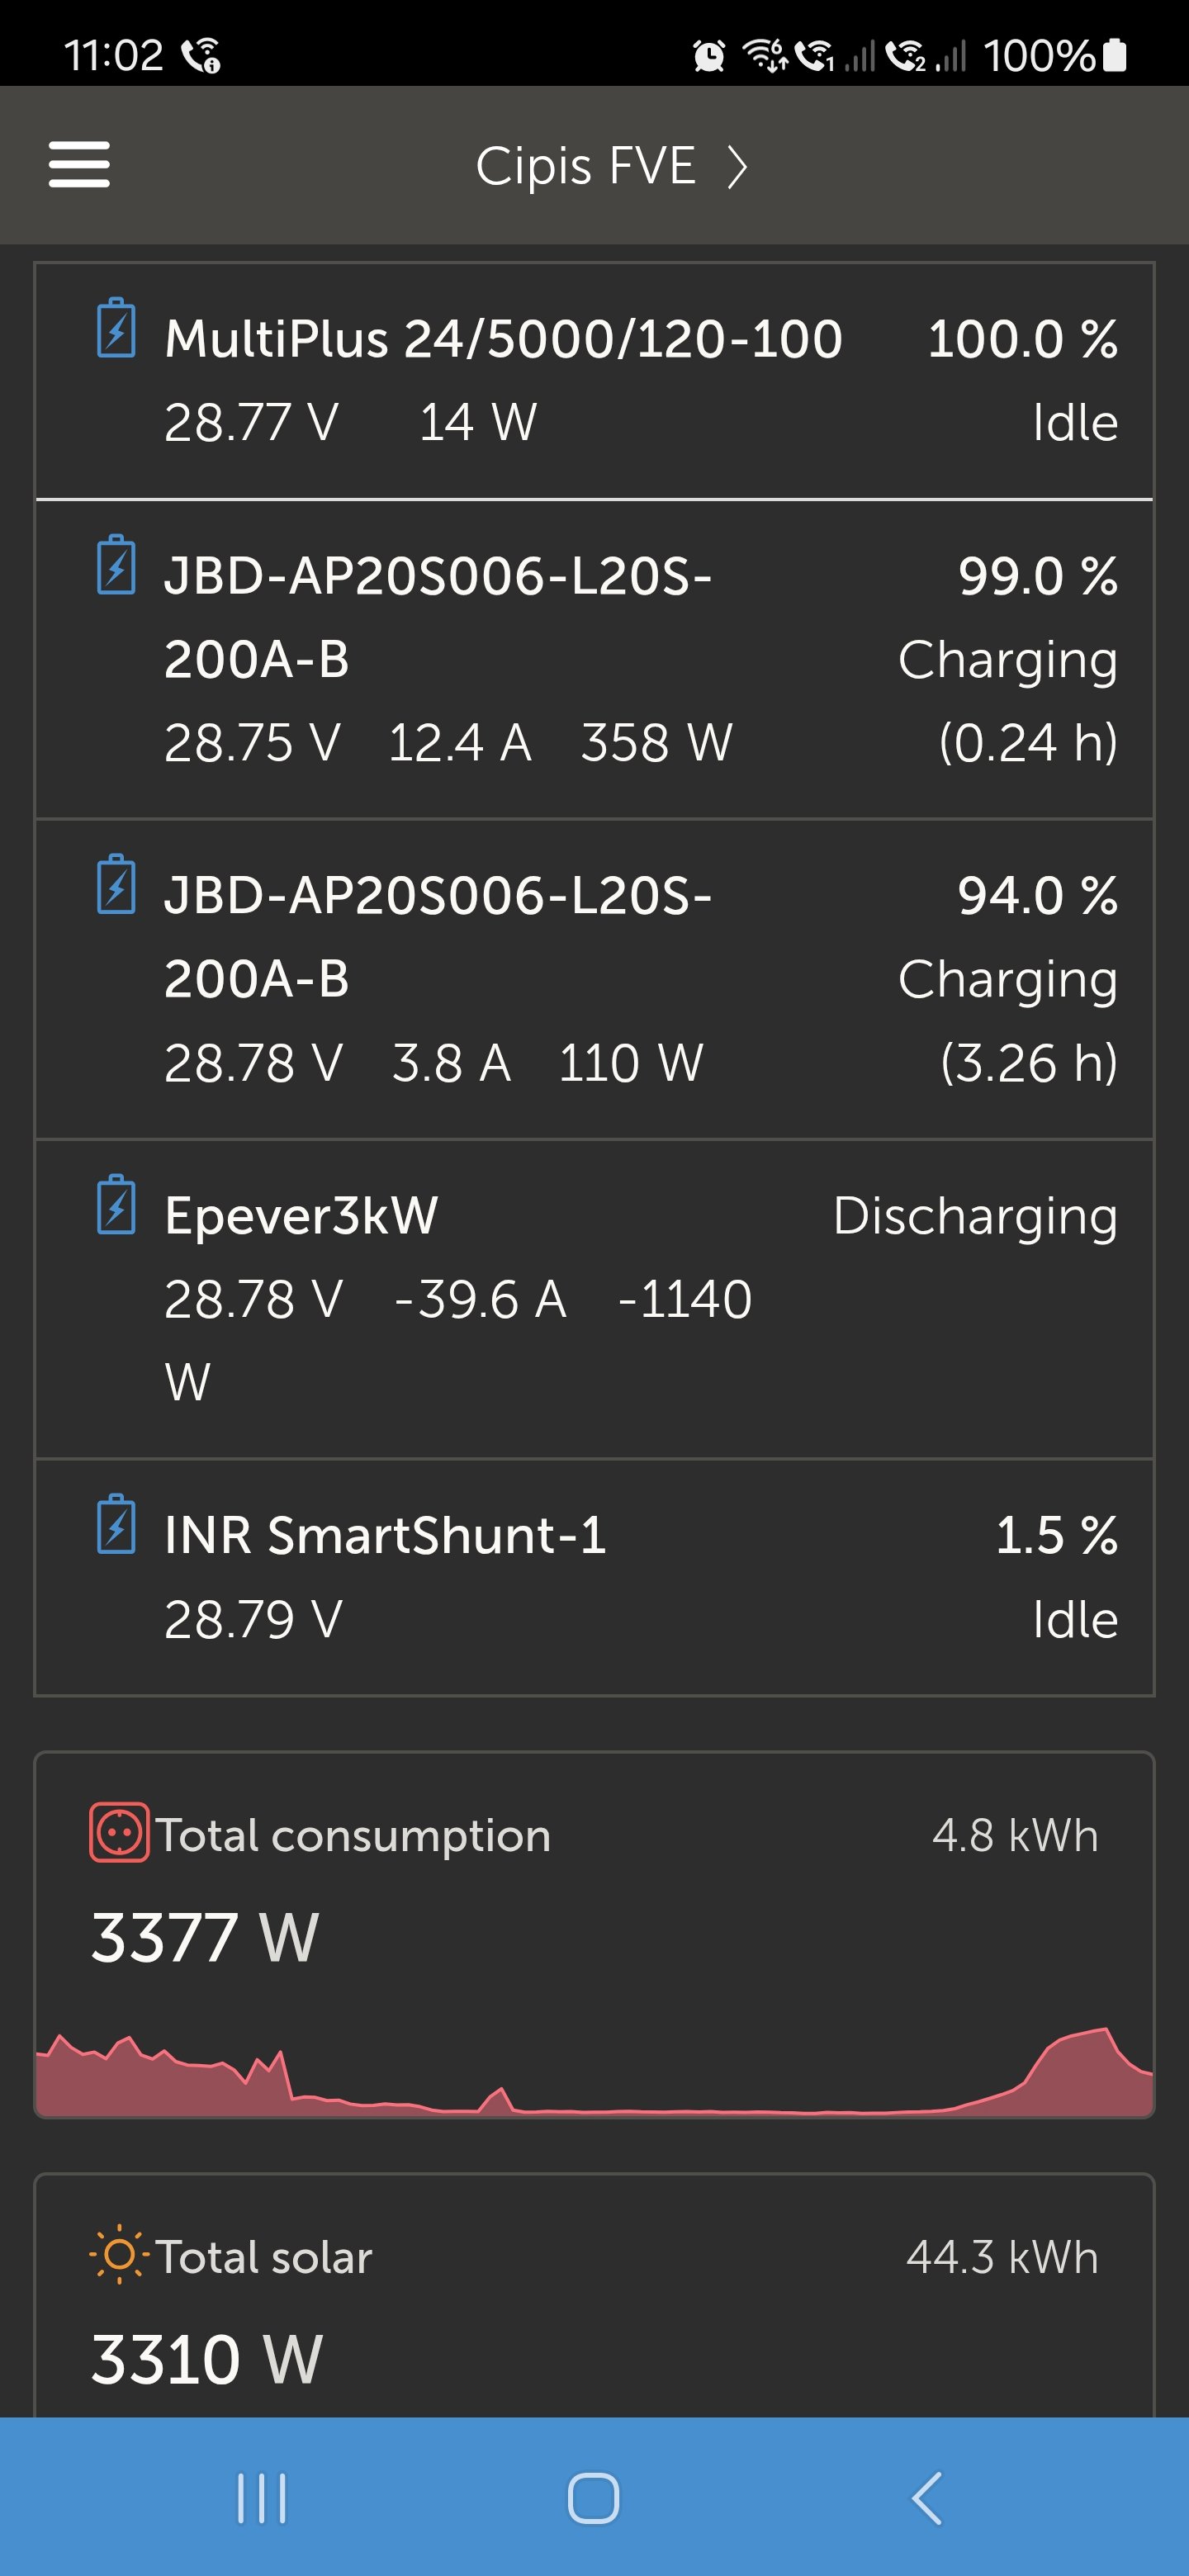Open the JBD battery at 99.0 %
Screen dimensions: 1189x2576
[594, 659]
